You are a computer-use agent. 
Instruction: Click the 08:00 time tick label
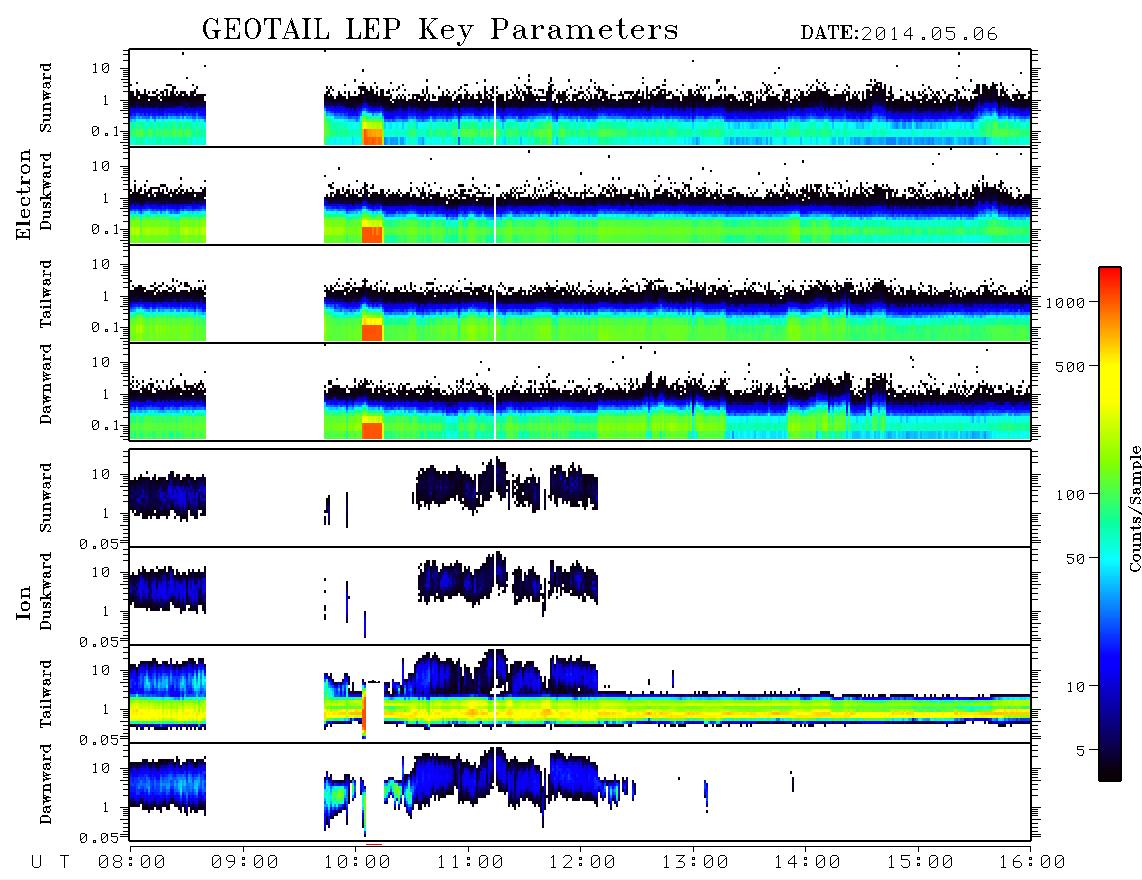click(x=132, y=863)
